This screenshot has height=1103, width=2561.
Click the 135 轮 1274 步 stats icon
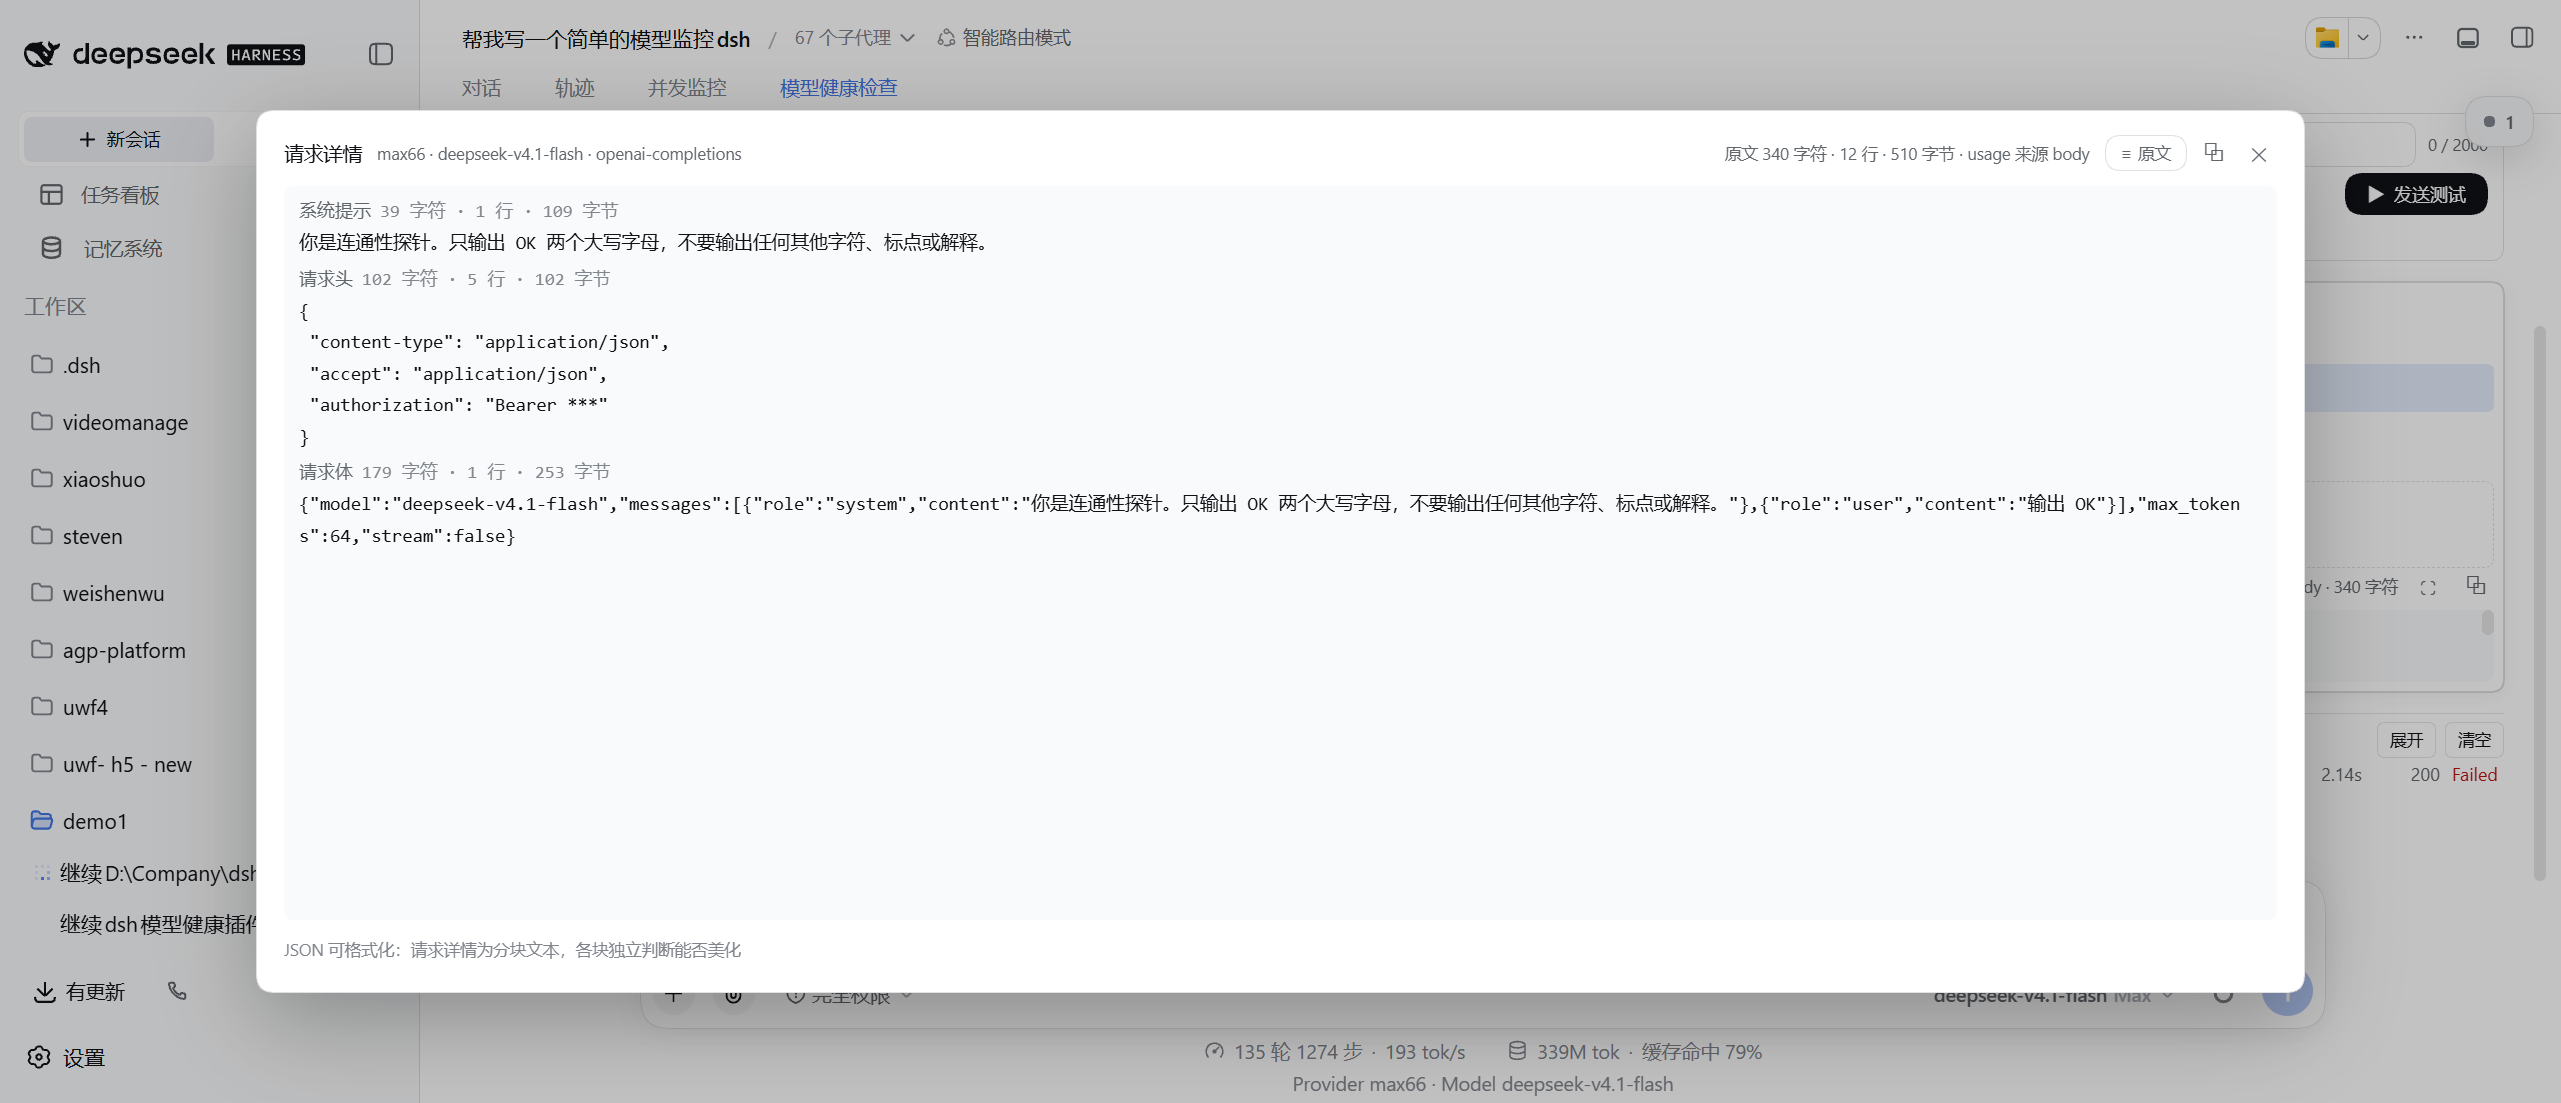[1214, 1051]
